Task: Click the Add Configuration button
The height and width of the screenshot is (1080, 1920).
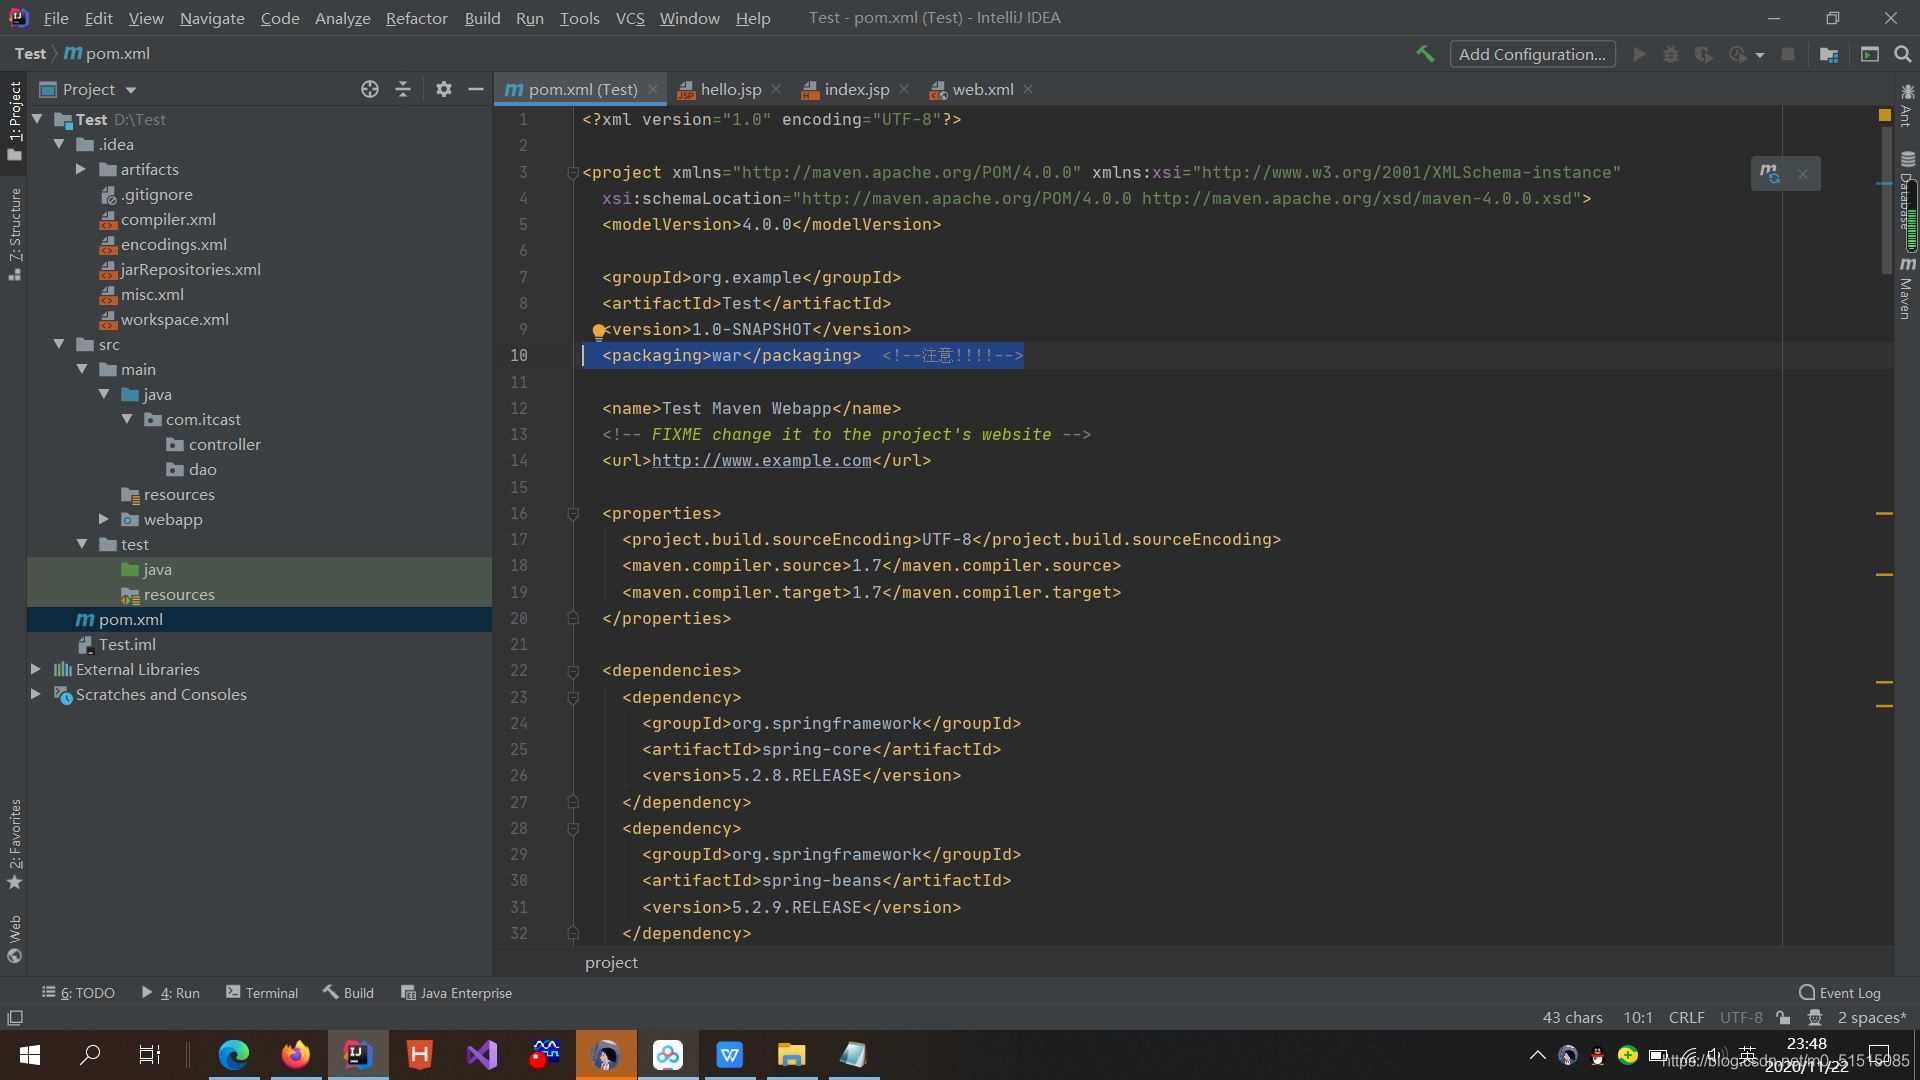Action: (x=1532, y=54)
